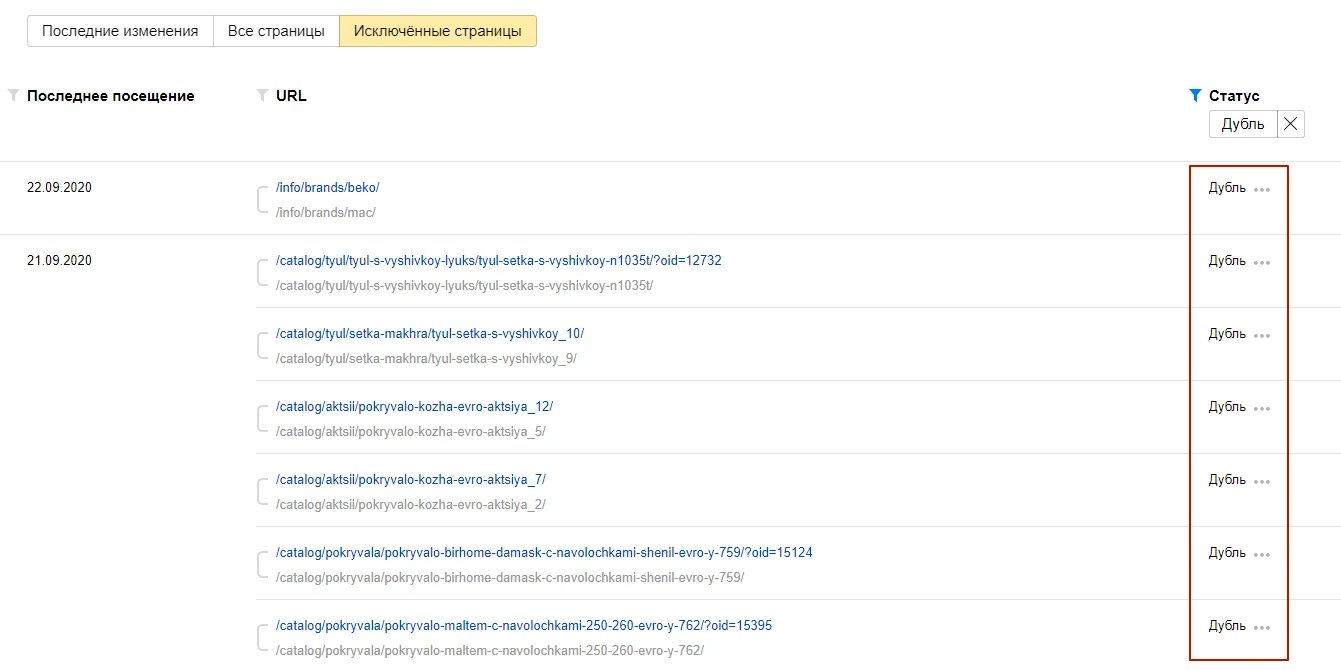Open three-dot menu for pokryvalo-kozha-evro-aktsiya_12 row

(1262, 408)
